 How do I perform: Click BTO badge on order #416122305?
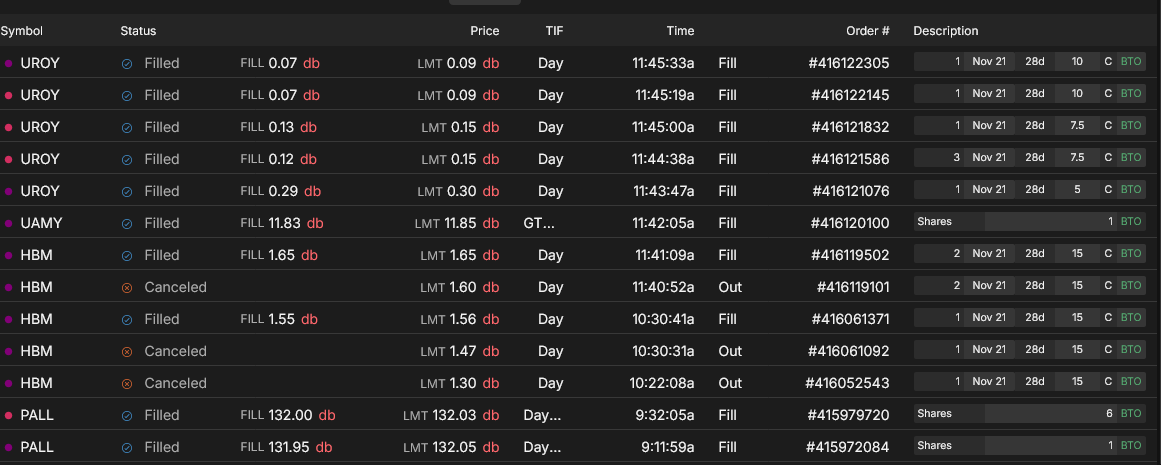(1131, 62)
